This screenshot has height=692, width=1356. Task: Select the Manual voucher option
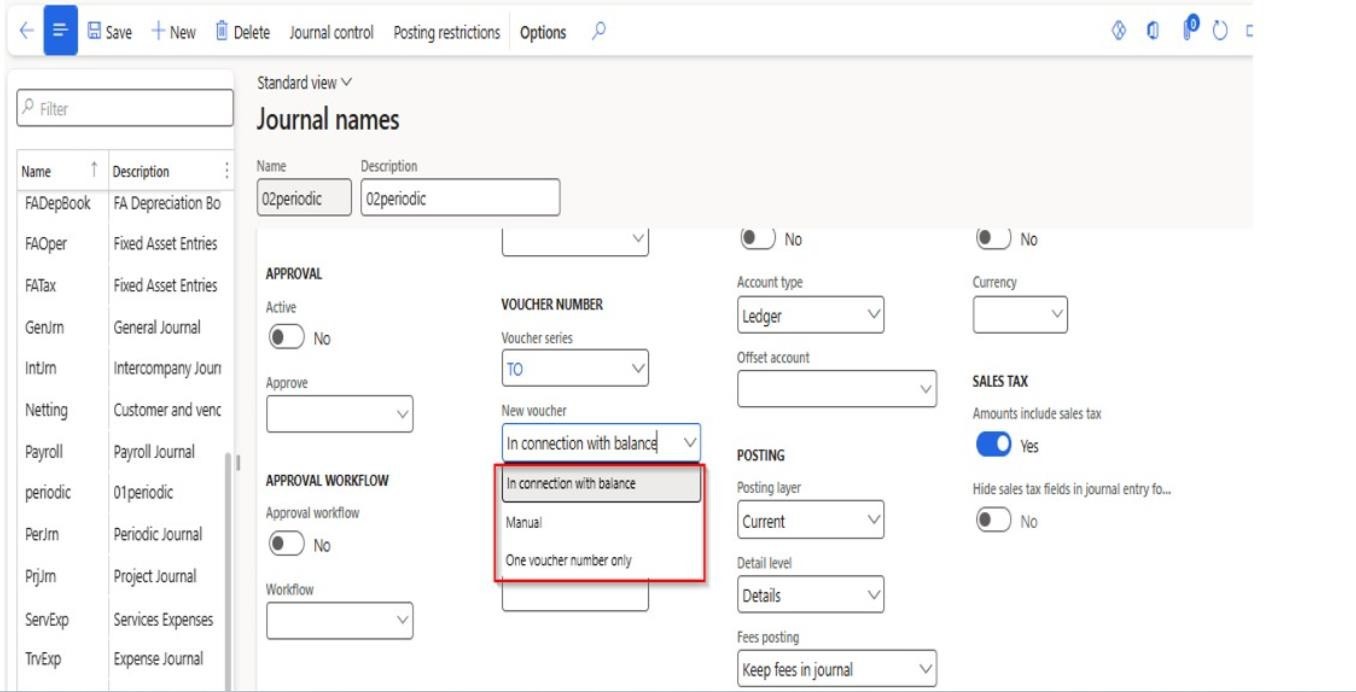pyautogui.click(x=524, y=522)
